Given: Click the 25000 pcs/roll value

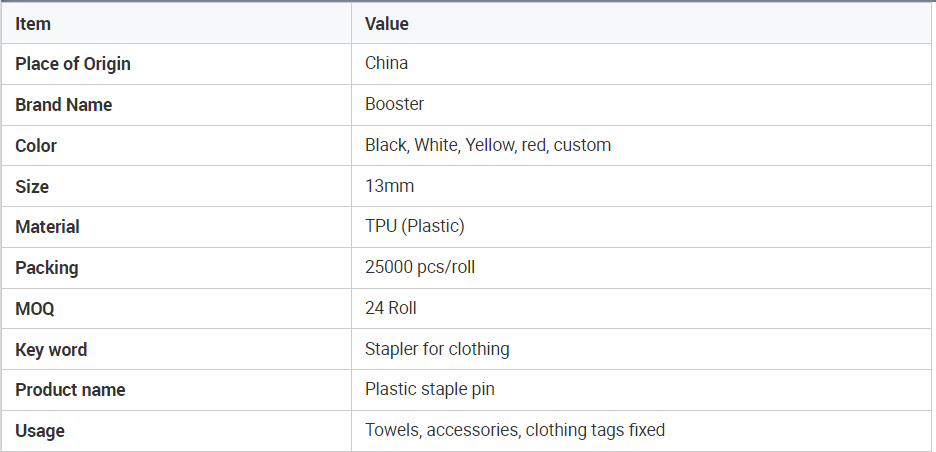Looking at the screenshot, I should click(420, 267).
